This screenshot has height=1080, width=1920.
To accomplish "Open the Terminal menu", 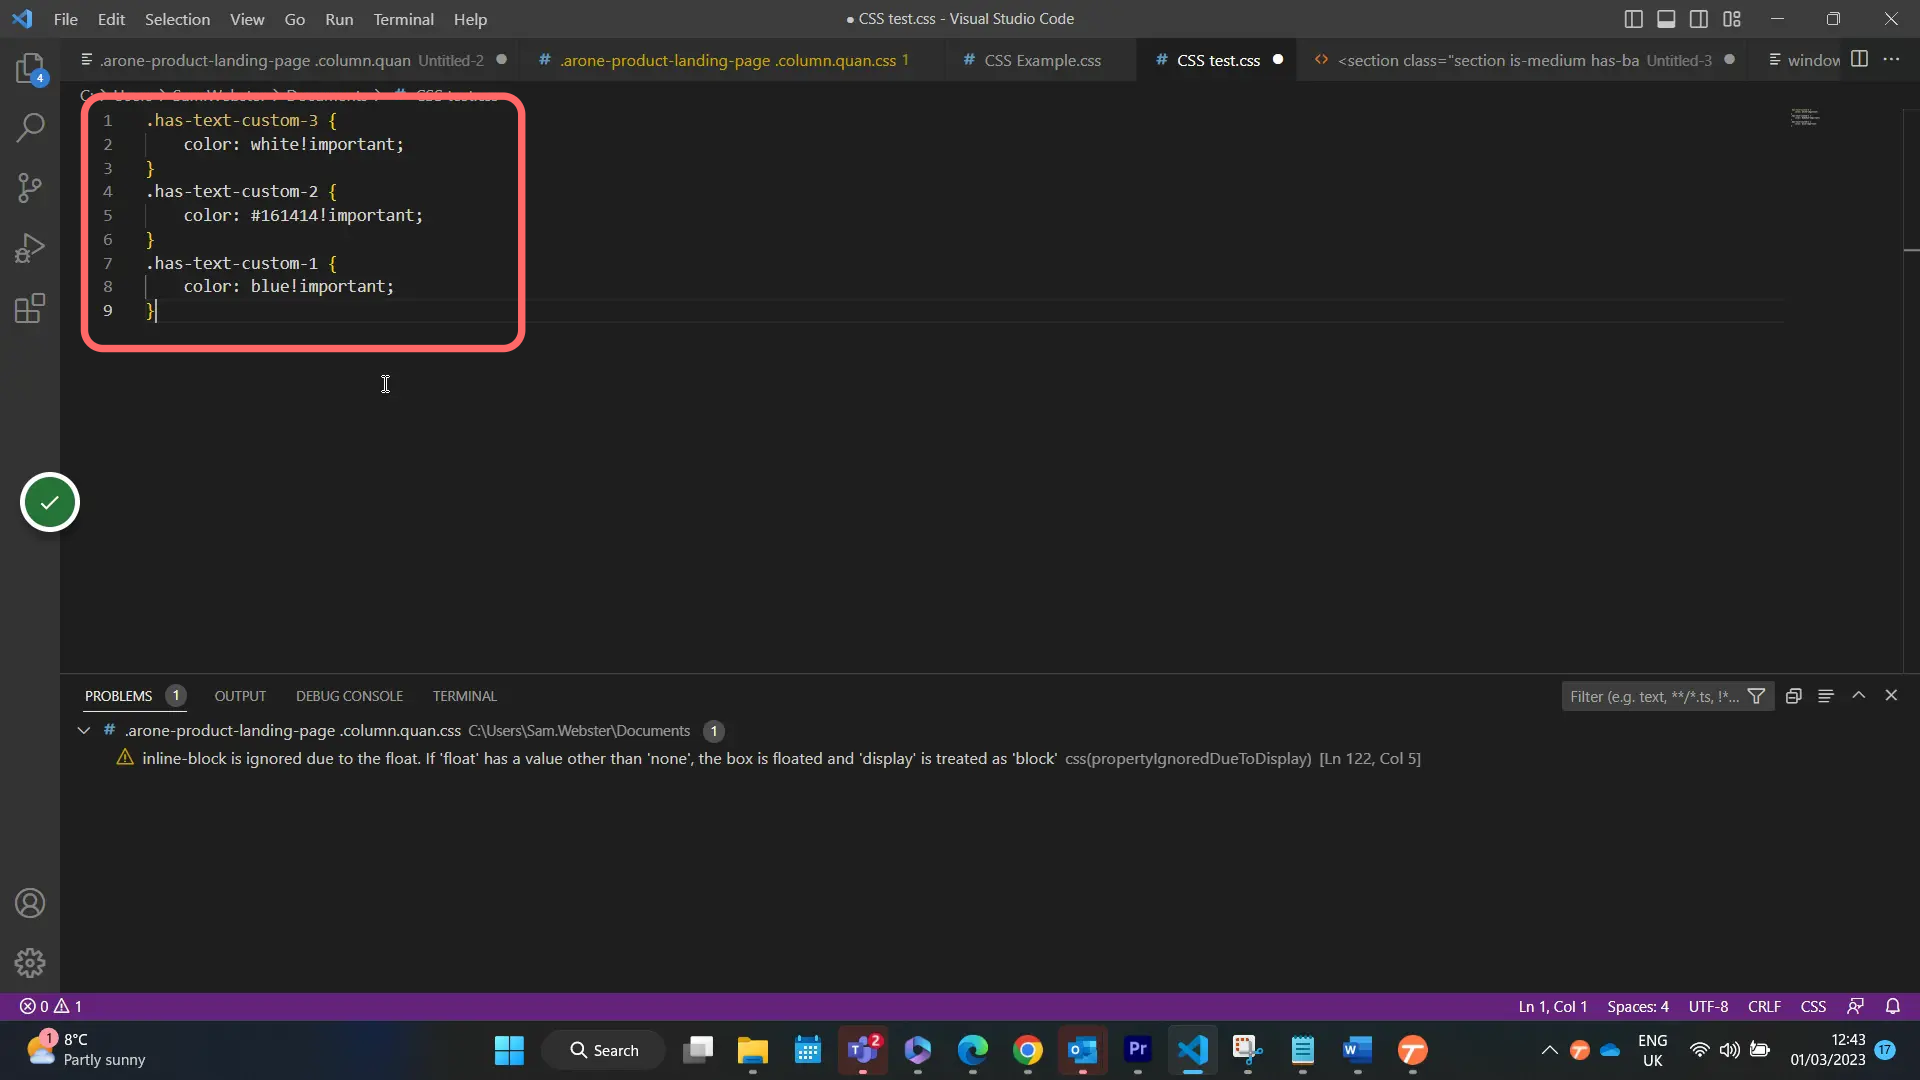I will point(403,19).
